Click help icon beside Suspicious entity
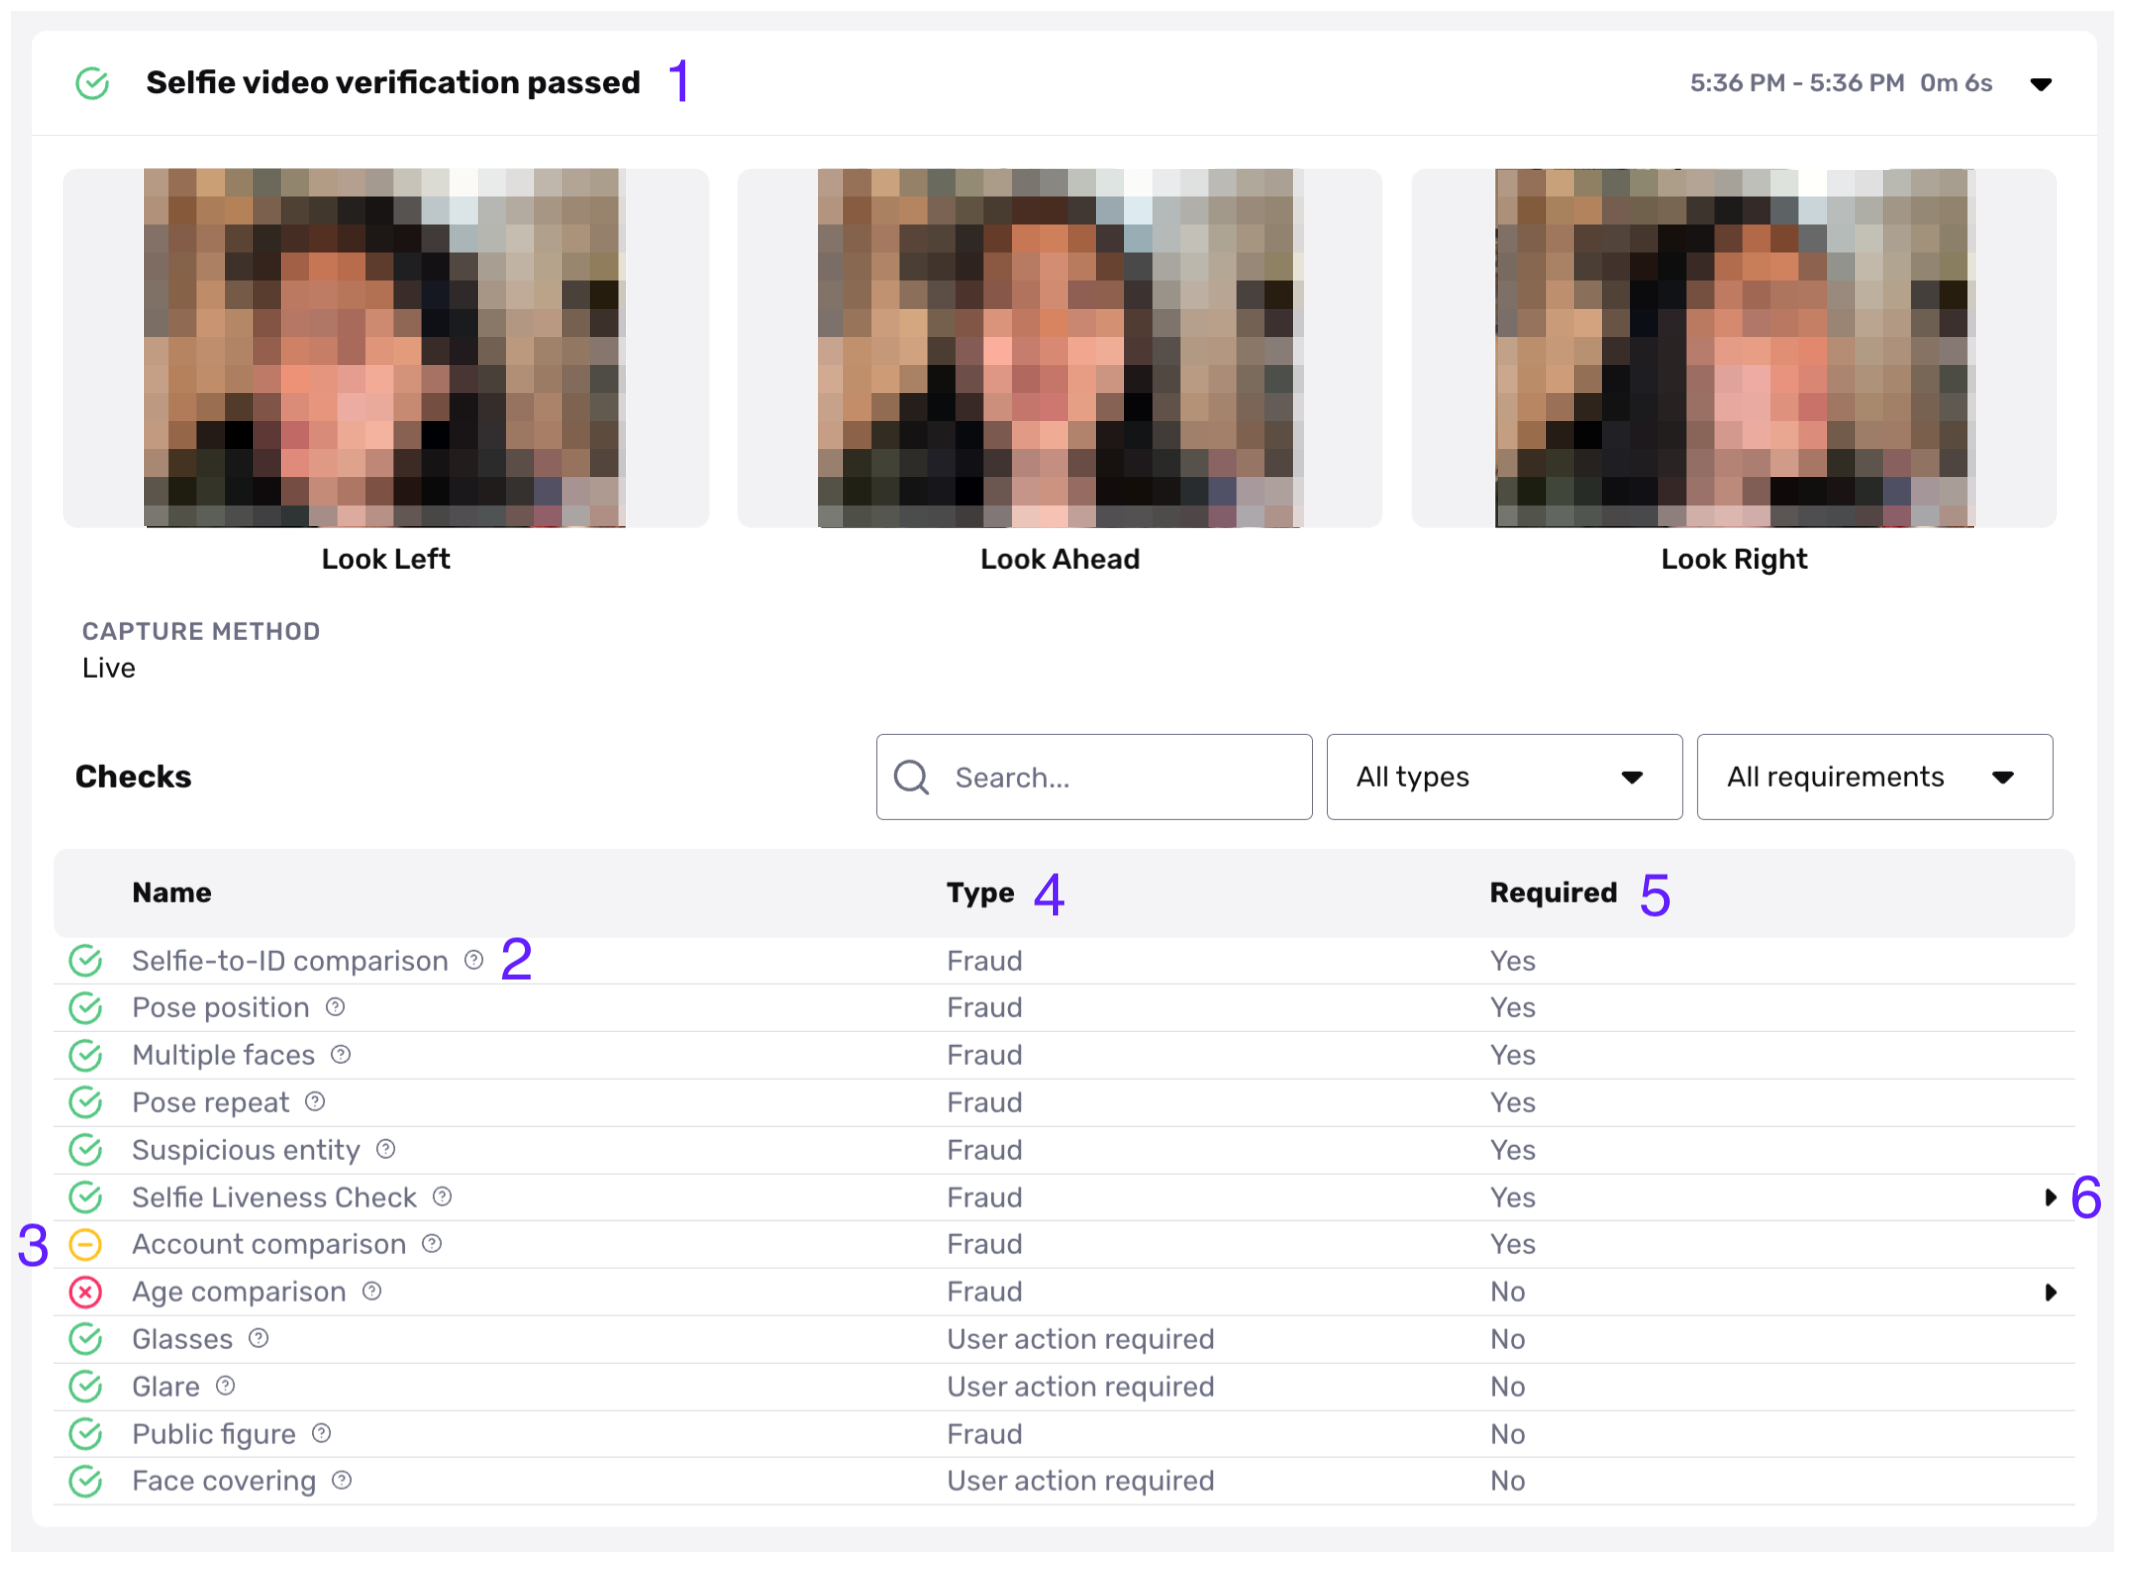The width and height of the screenshot is (2136, 1572). pyautogui.click(x=386, y=1149)
